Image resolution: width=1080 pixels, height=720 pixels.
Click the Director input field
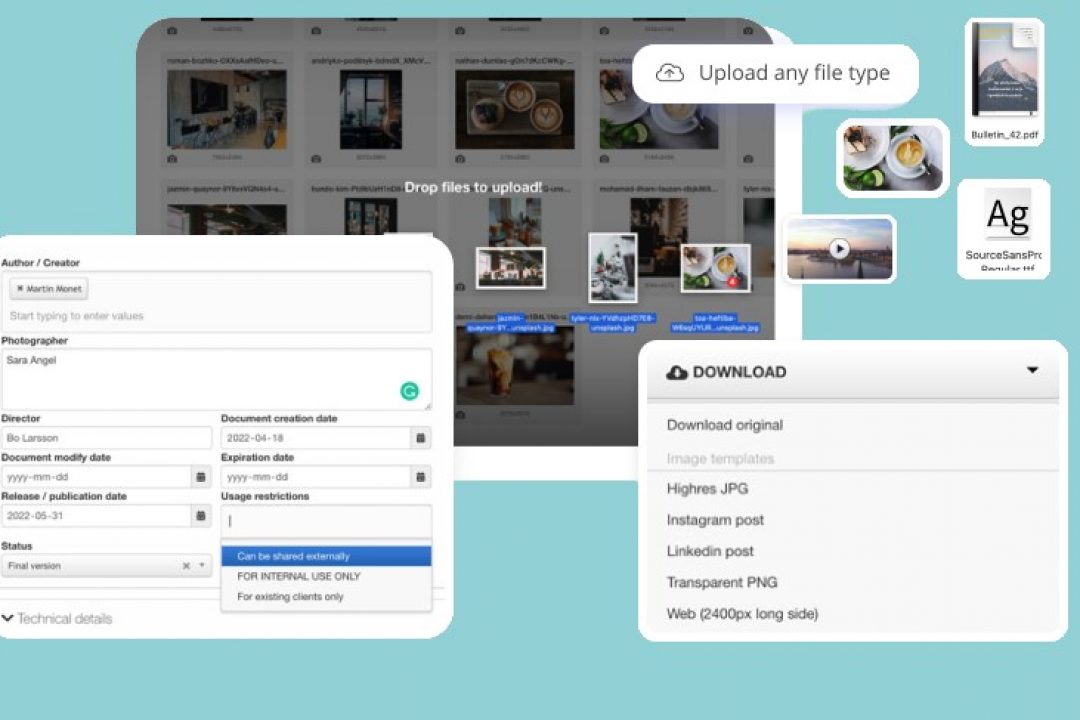pos(106,438)
